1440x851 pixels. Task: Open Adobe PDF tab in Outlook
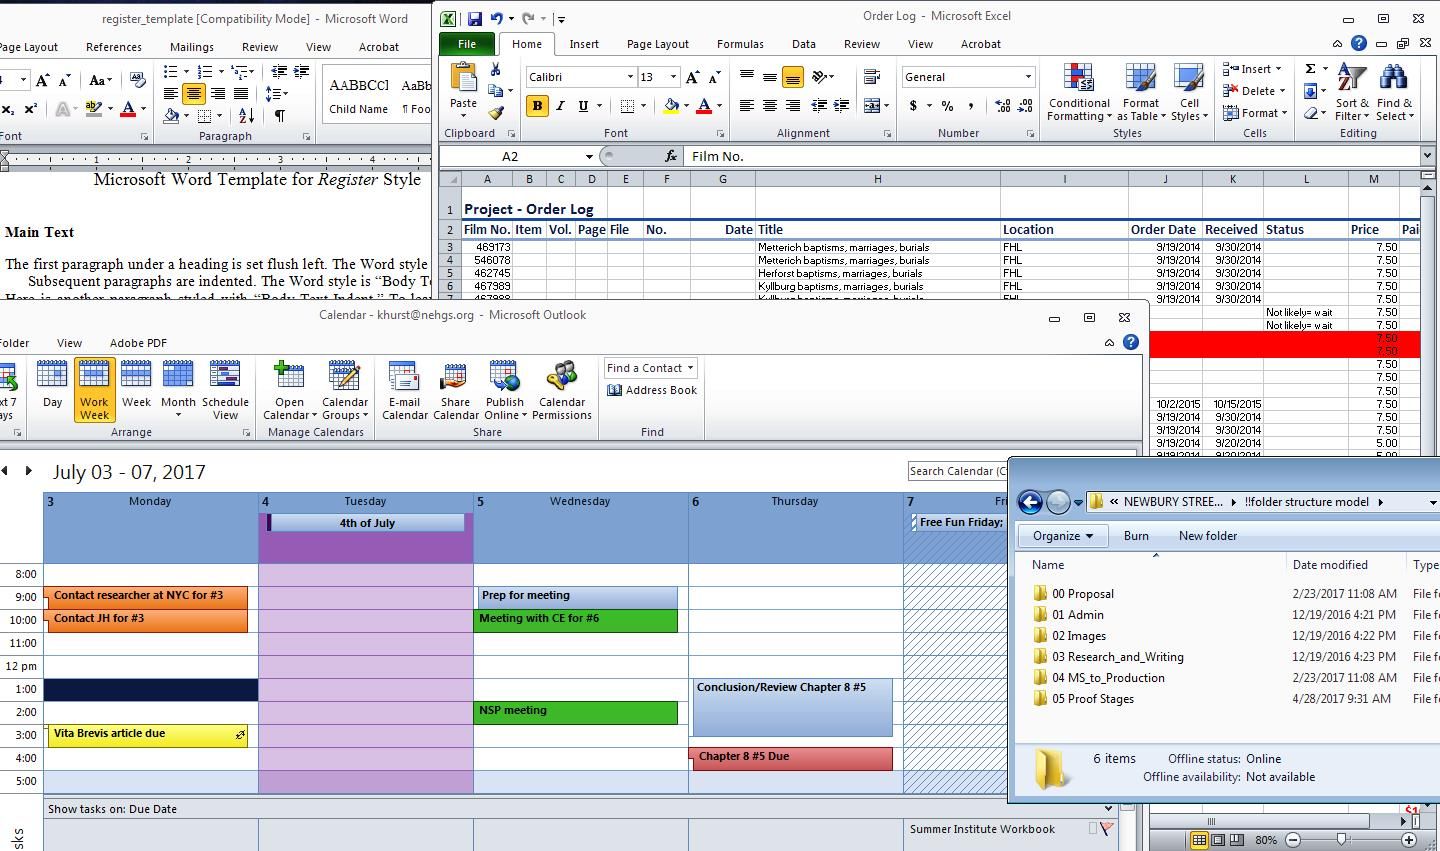(138, 343)
